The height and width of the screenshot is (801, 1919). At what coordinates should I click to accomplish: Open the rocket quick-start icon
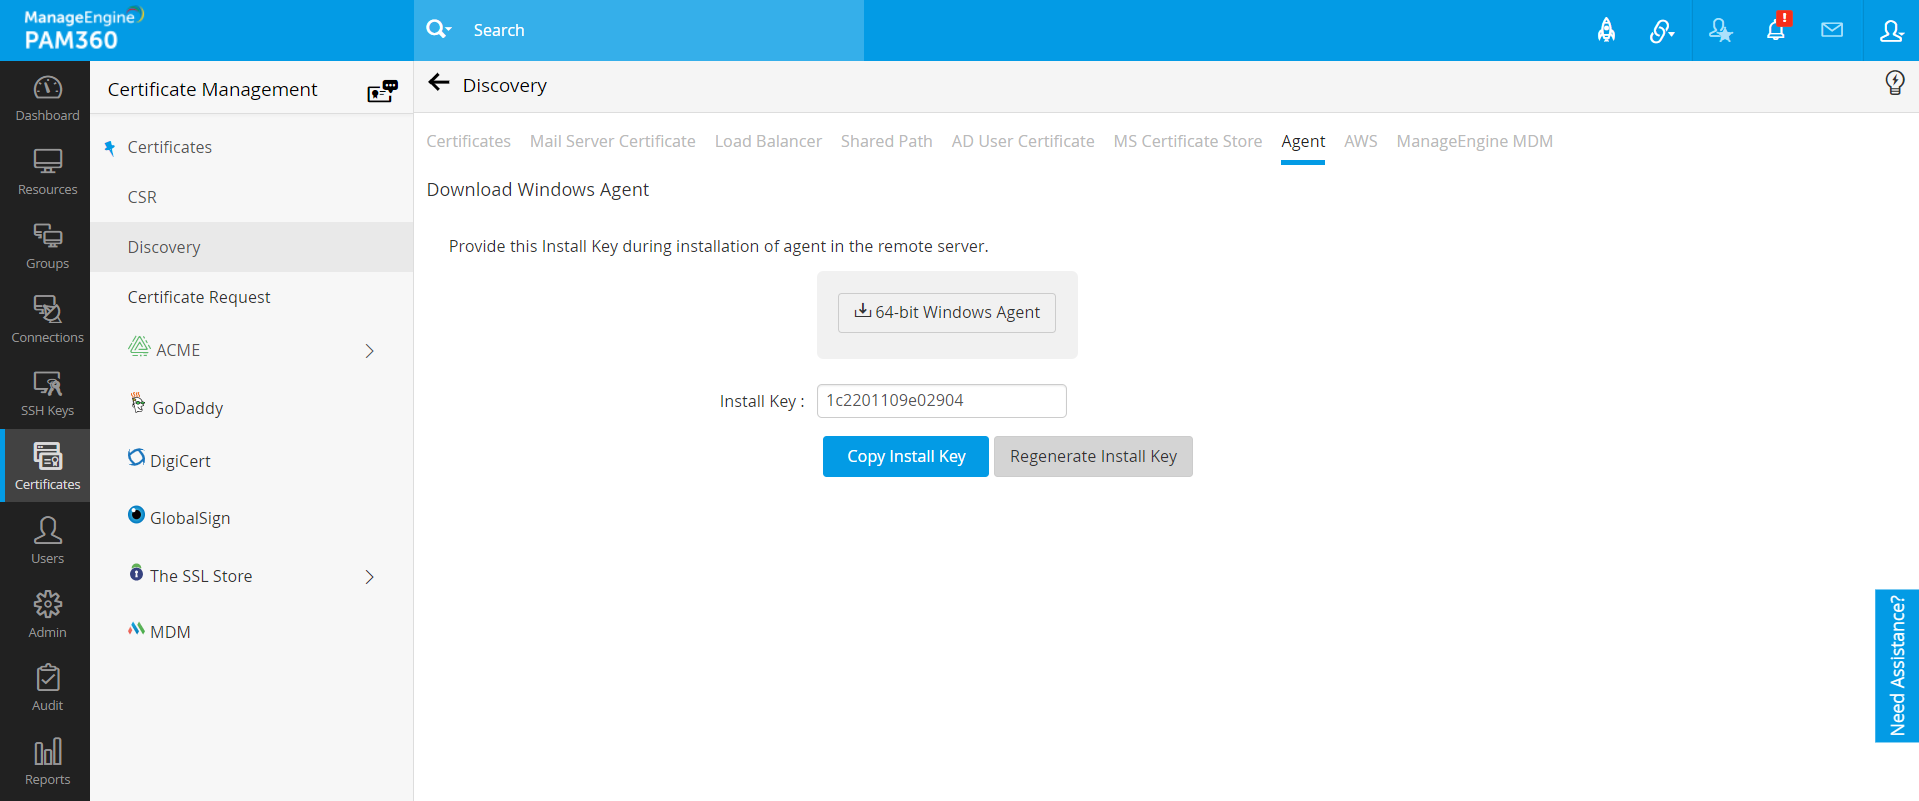click(1606, 30)
